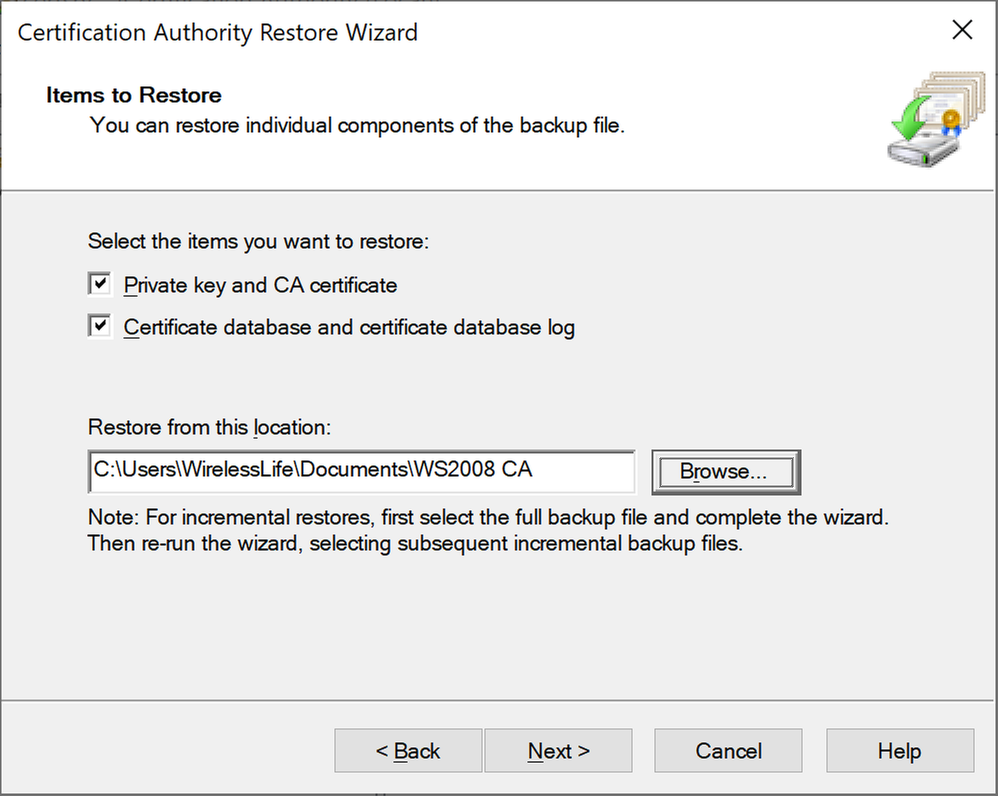
Task: Open the Browse... folder picker
Action: 726,471
